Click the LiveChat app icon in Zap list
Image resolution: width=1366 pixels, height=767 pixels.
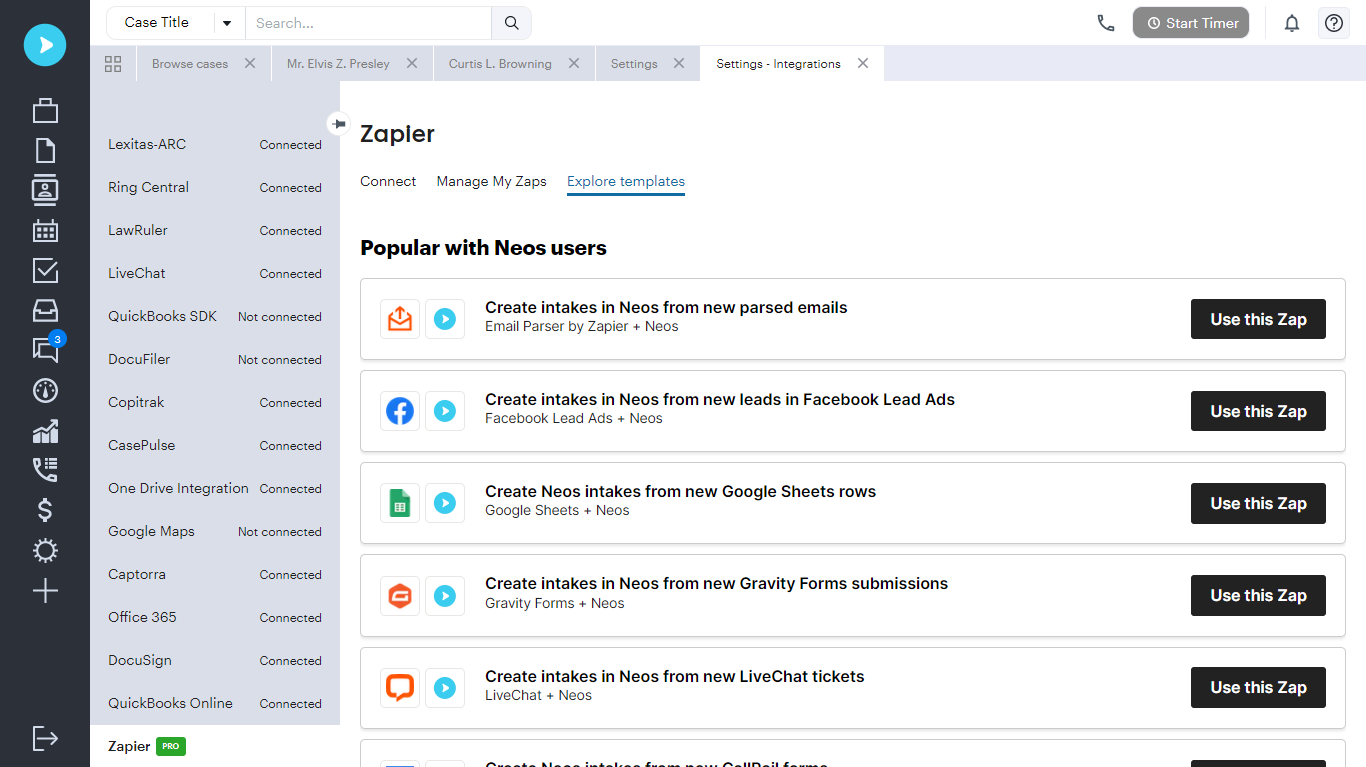pyautogui.click(x=400, y=688)
